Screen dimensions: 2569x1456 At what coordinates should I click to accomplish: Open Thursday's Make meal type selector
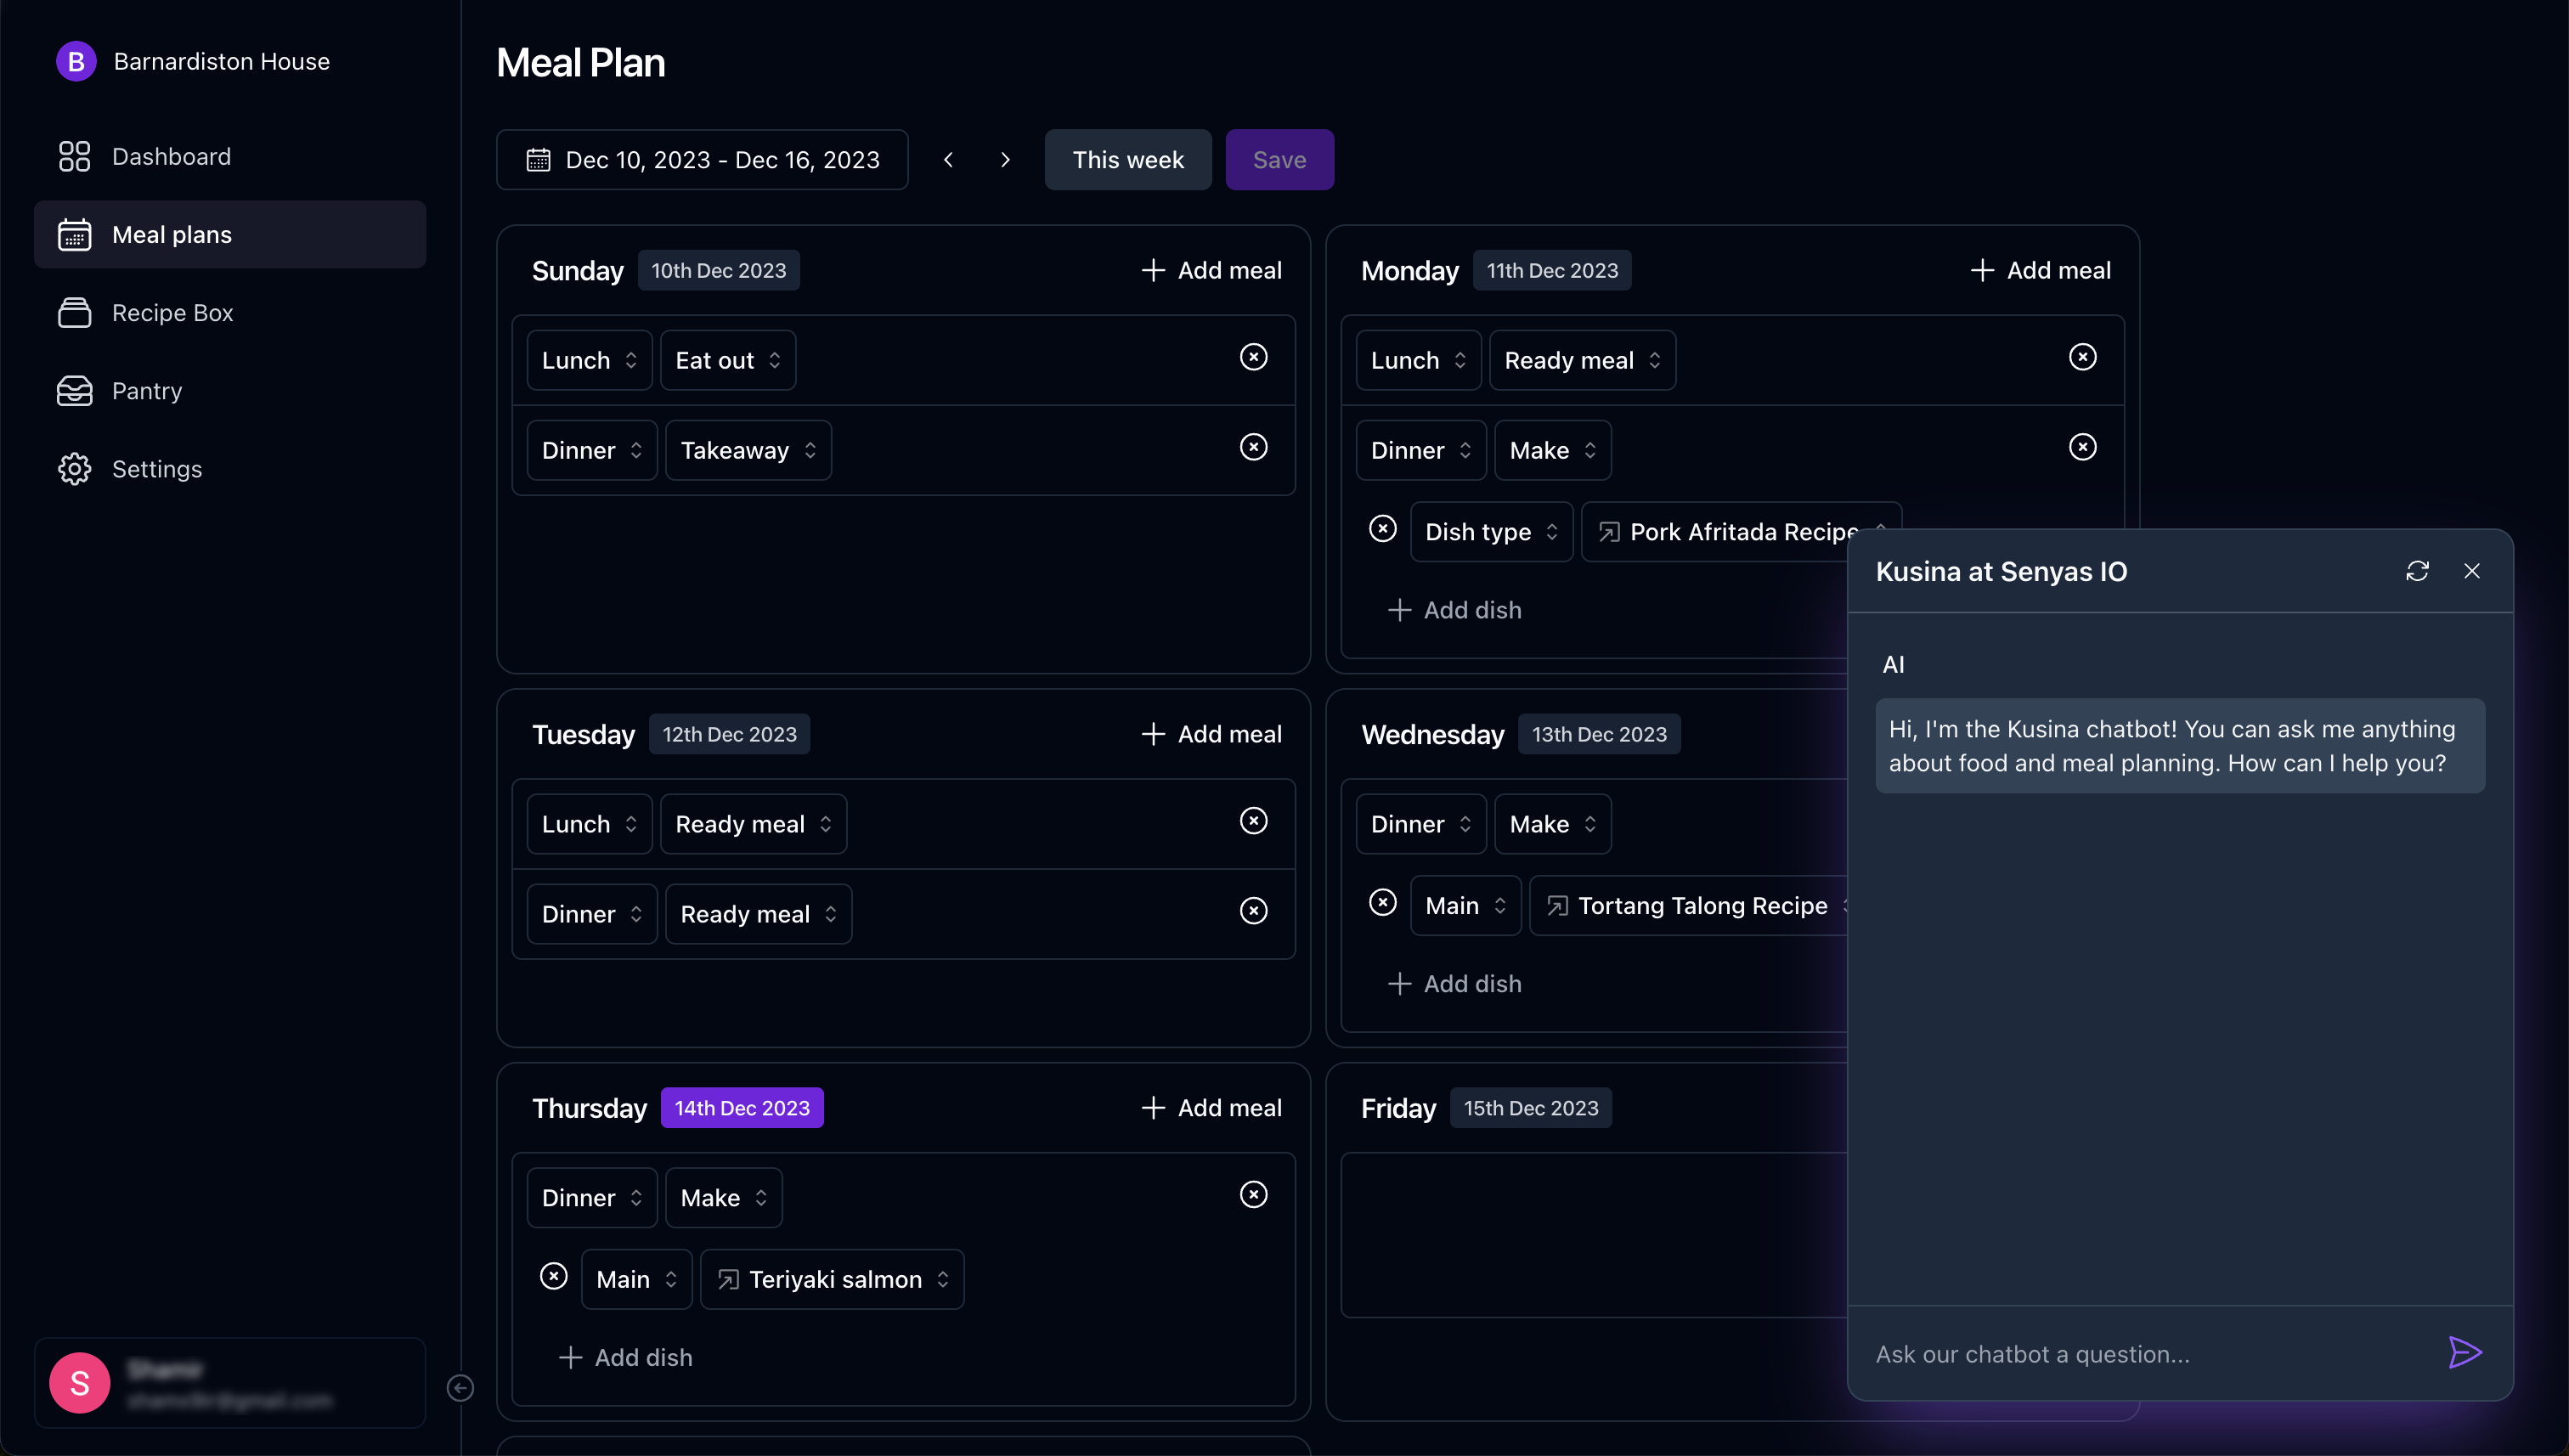[x=723, y=1198]
